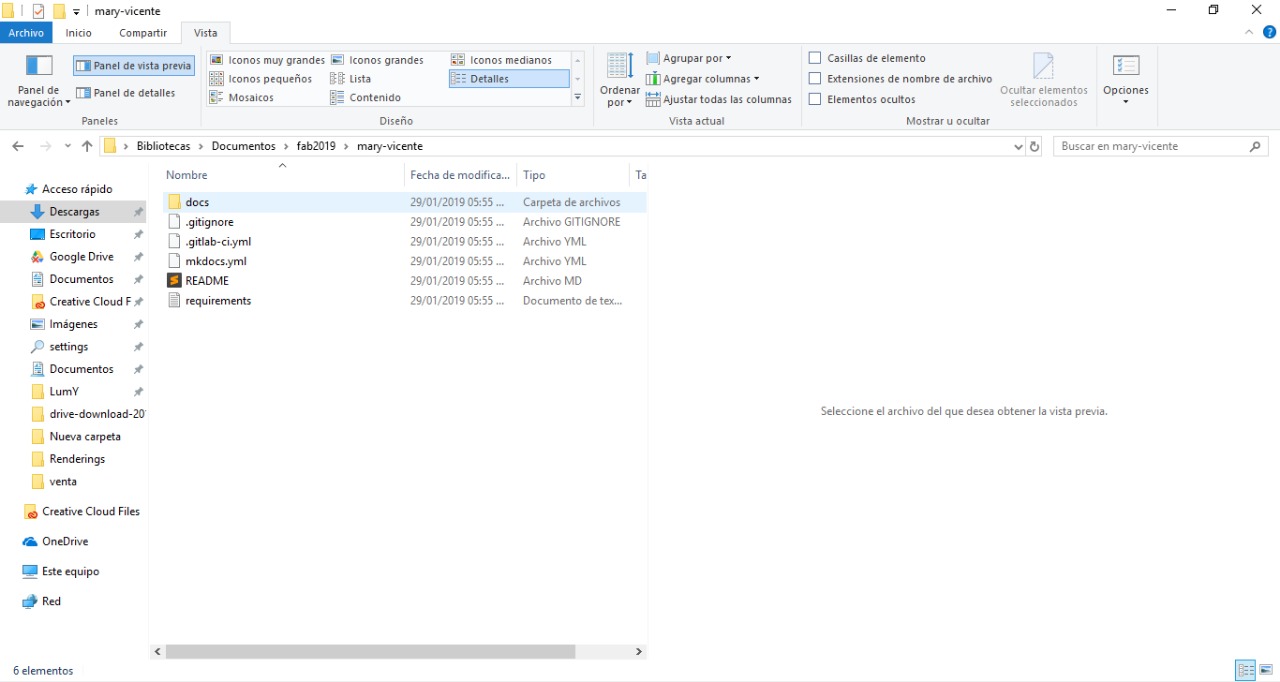Open Escritorio in navigation pane
Viewport: 1280px width, 682px height.
coord(73,234)
